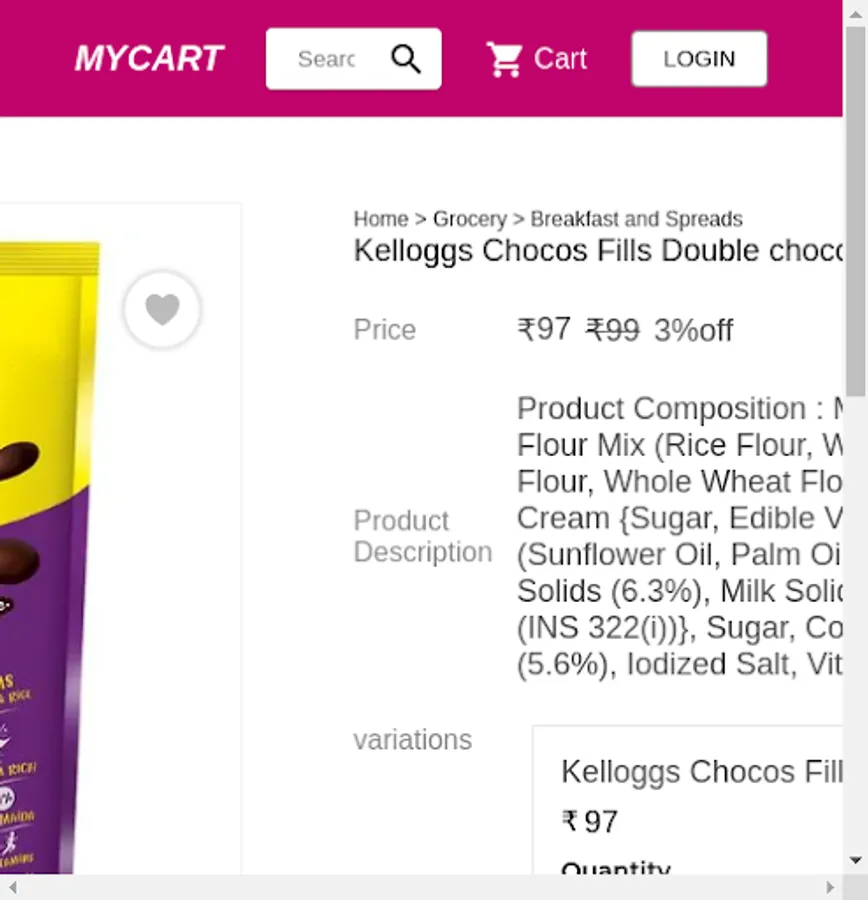The height and width of the screenshot is (900, 868).
Task: Click the magnifier search icon
Action: [x=406, y=59]
